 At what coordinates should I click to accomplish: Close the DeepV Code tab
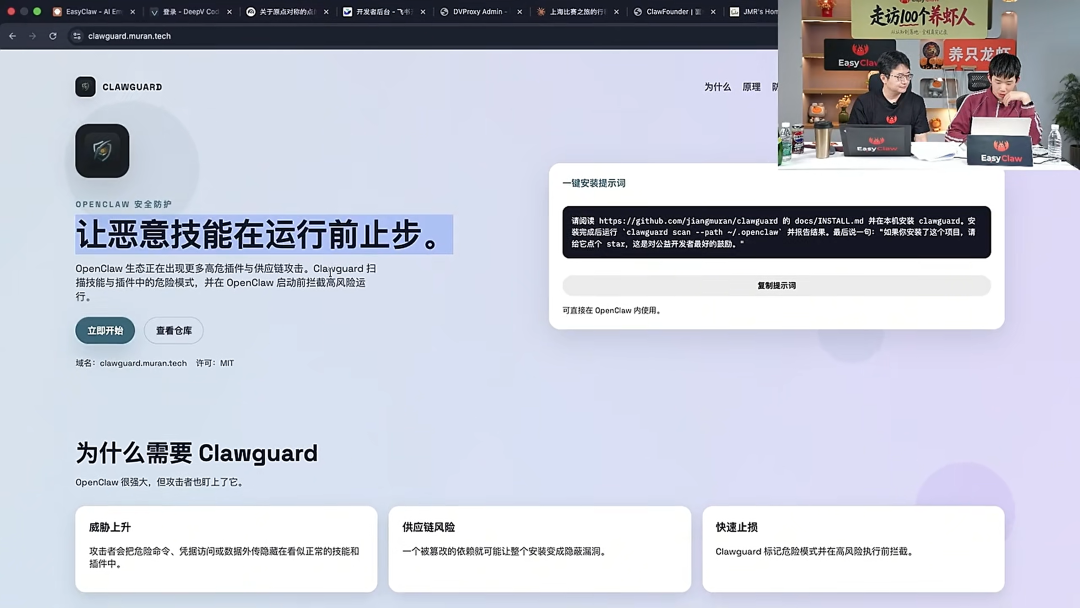pos(229,12)
